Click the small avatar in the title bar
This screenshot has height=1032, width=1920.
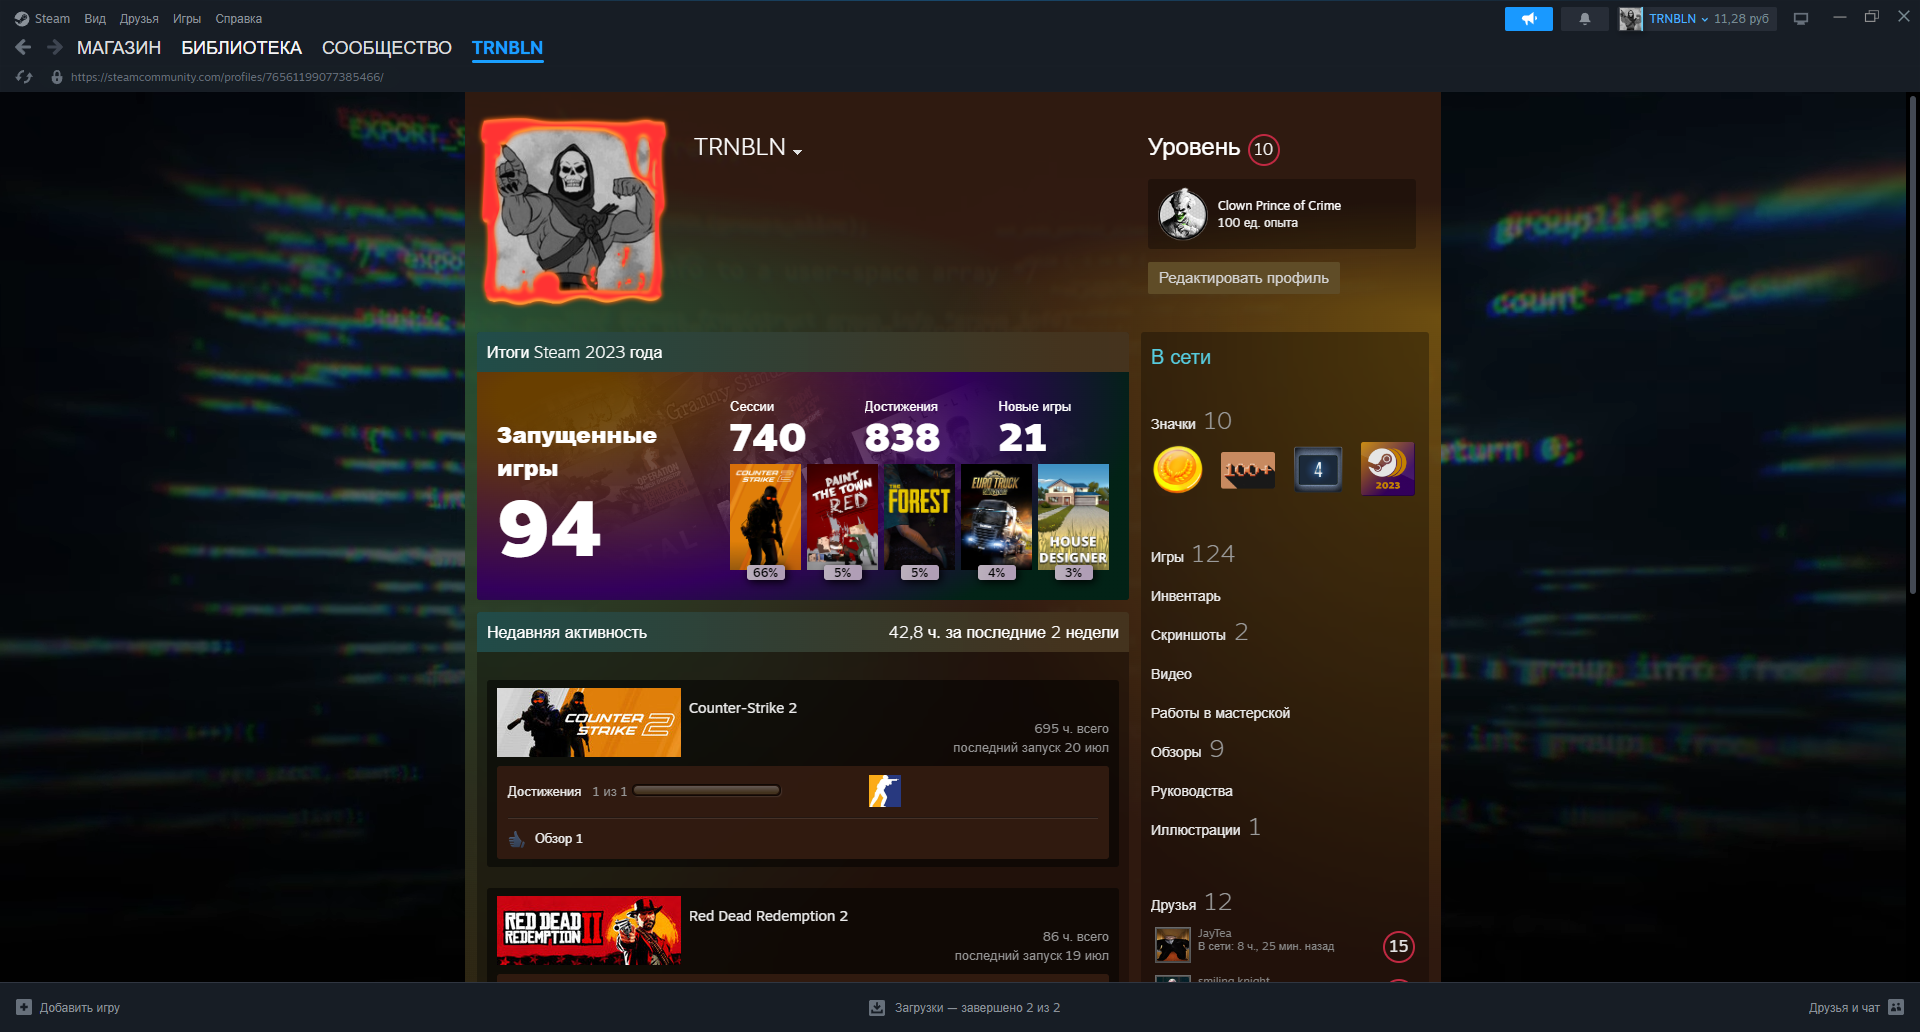click(x=1631, y=19)
